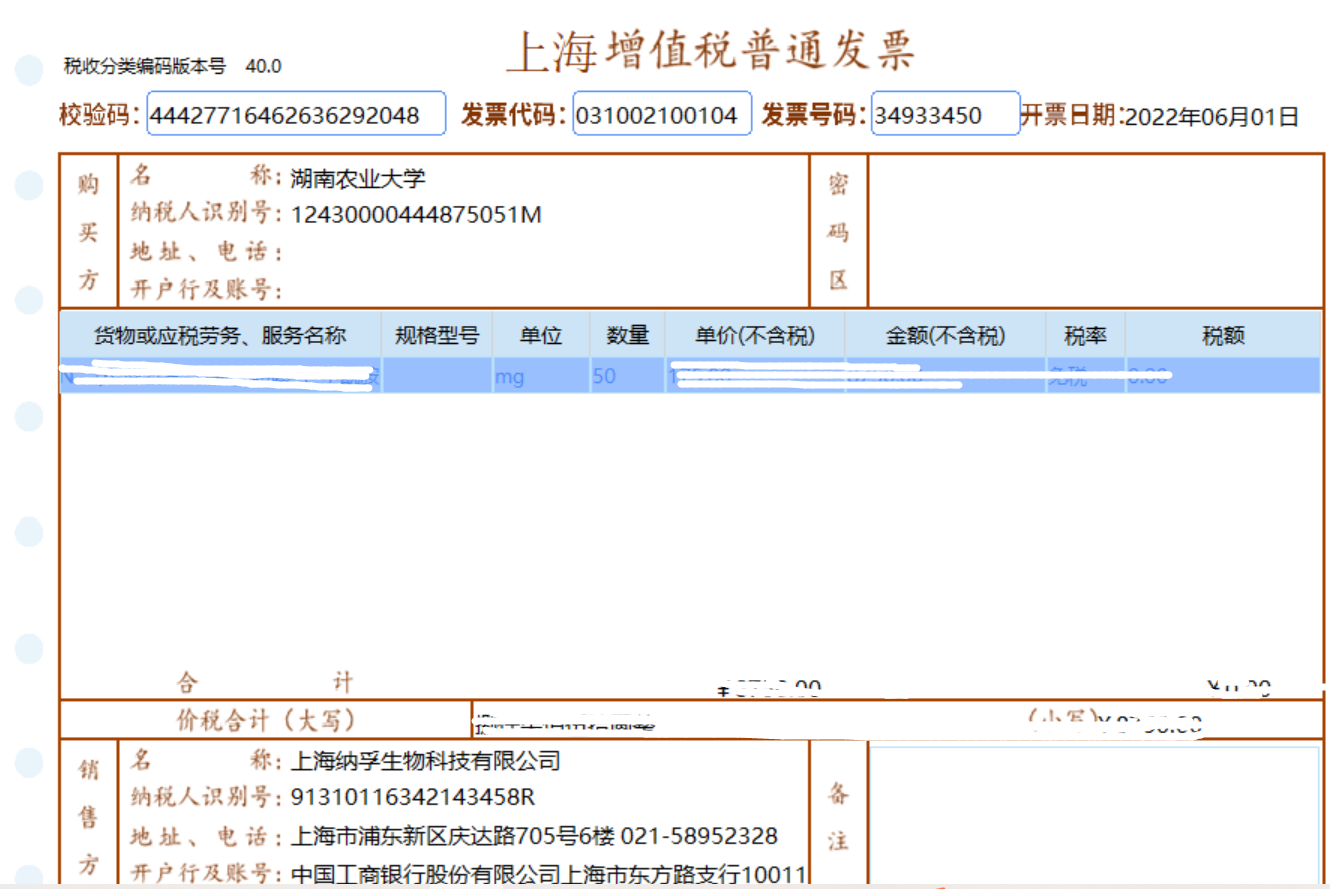
Task: Select buyer tax ID 12430000444875051M
Action: coord(416,214)
